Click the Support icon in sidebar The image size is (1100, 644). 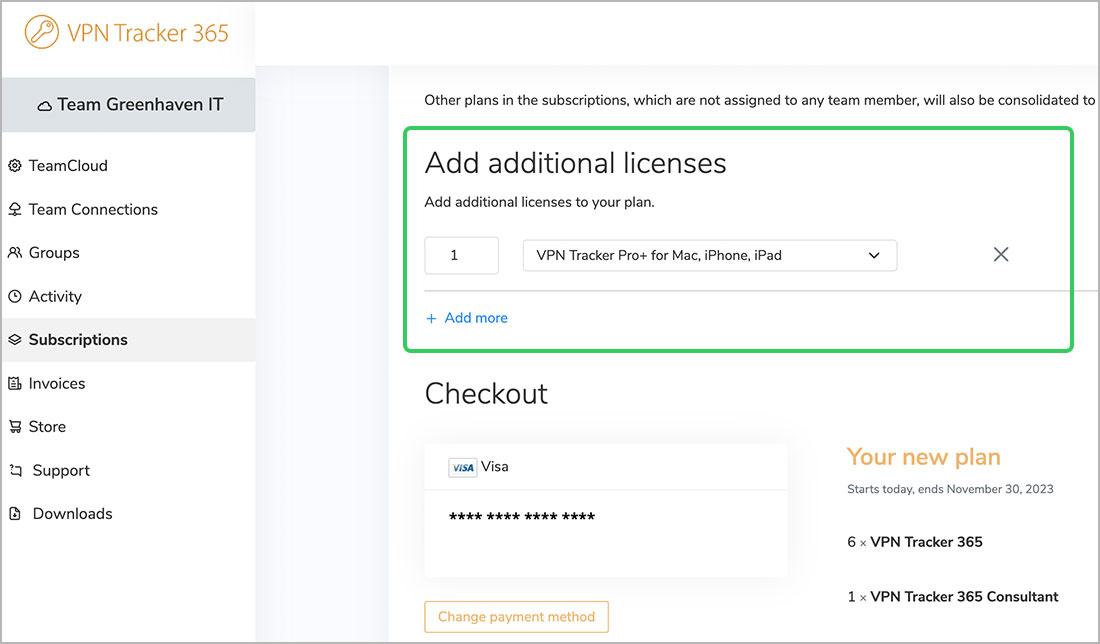pos(15,470)
